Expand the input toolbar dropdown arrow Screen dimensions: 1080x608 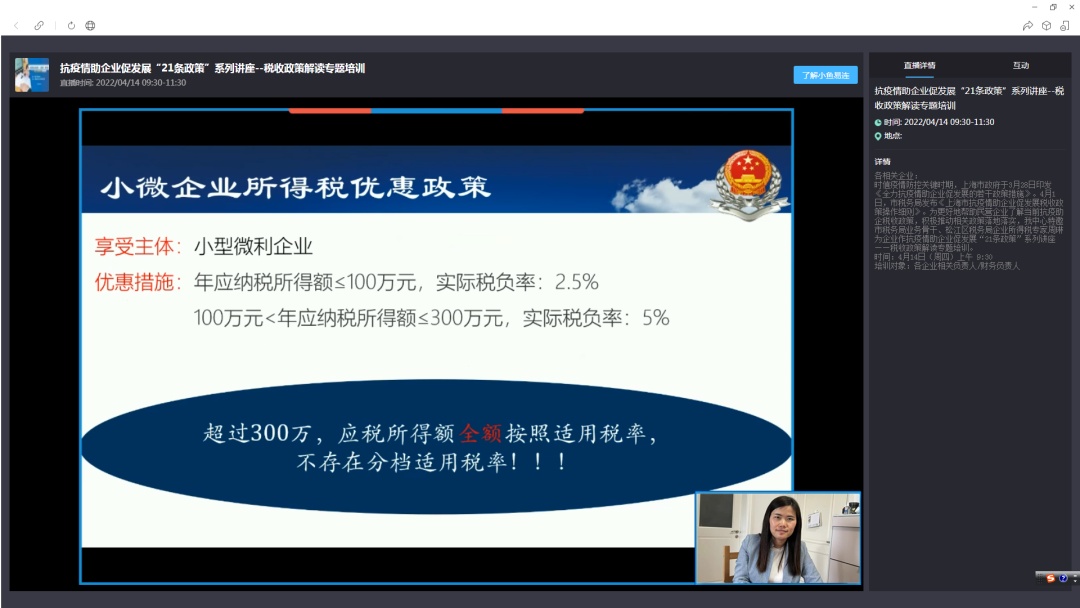pyautogui.click(x=1075, y=579)
